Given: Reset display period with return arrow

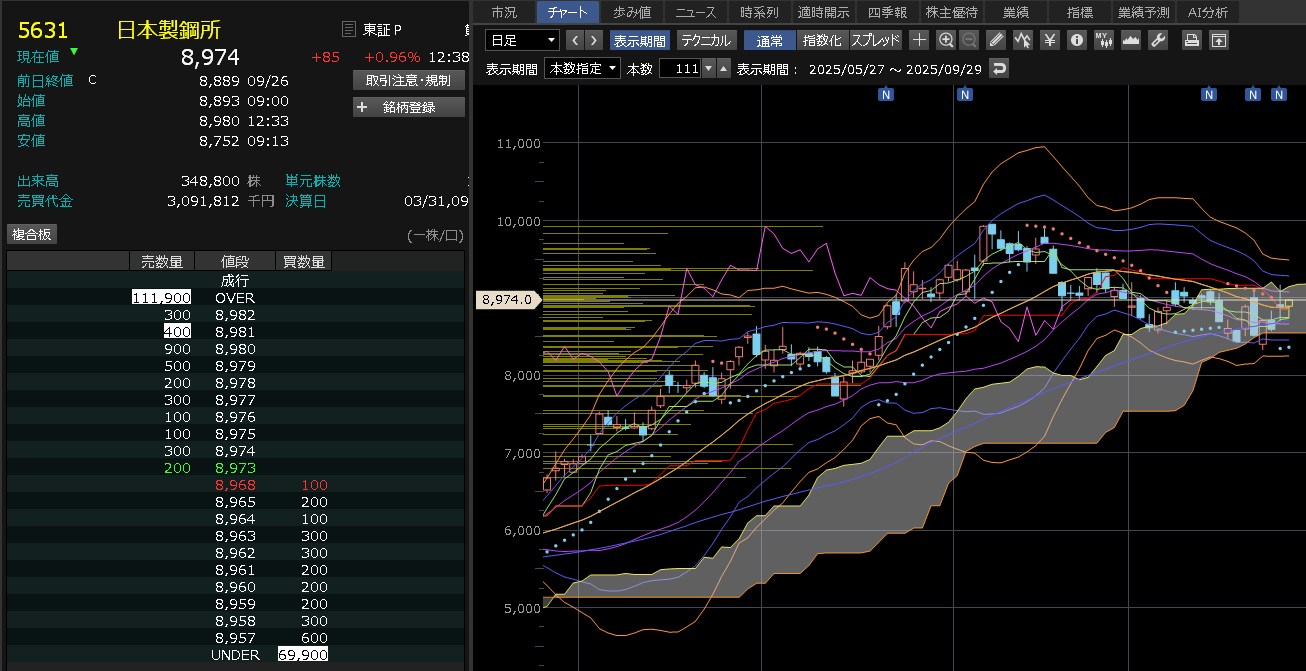Looking at the screenshot, I should click(998, 68).
